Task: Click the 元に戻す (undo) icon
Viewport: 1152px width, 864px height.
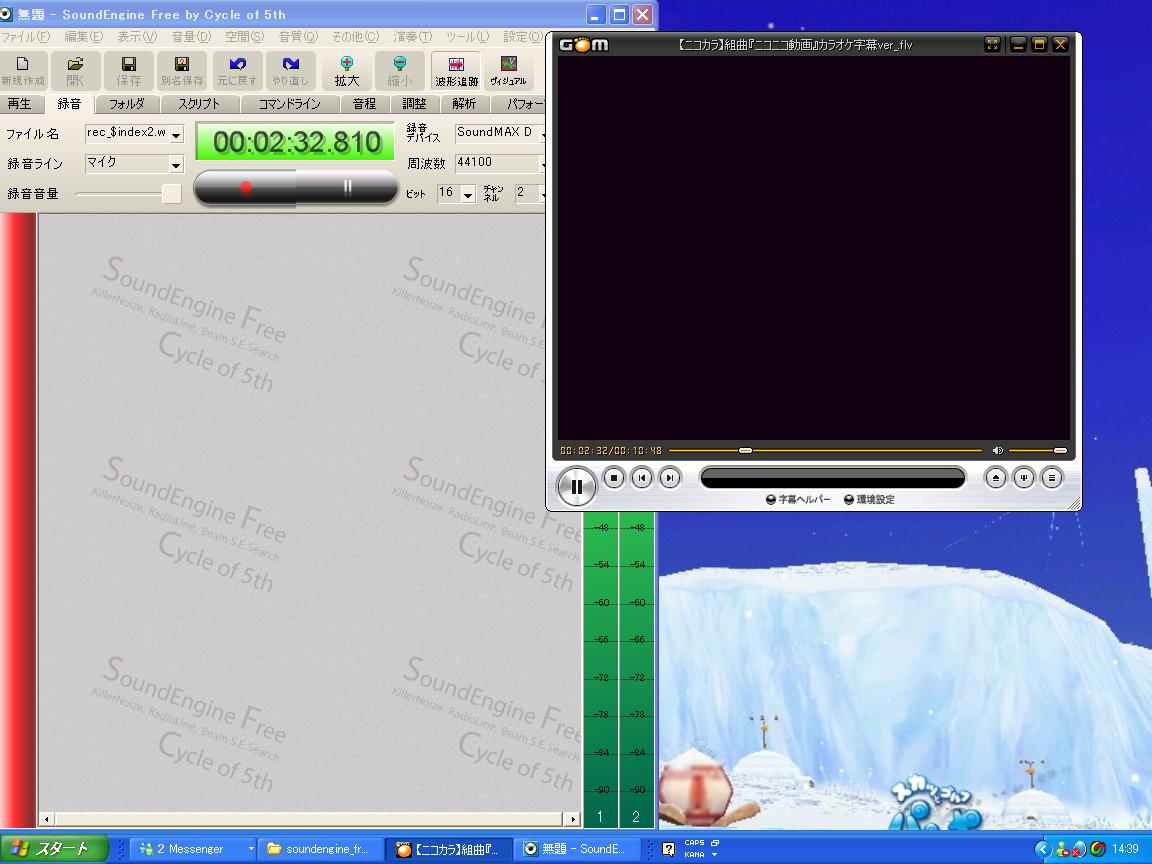Action: coord(237,71)
